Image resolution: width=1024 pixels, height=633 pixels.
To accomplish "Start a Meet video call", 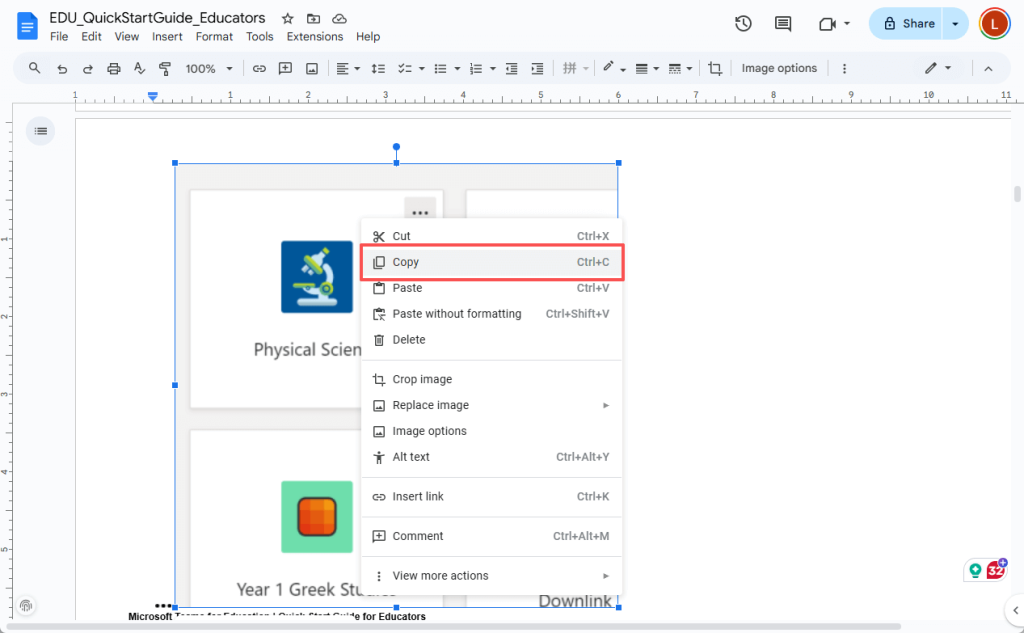I will pos(829,23).
